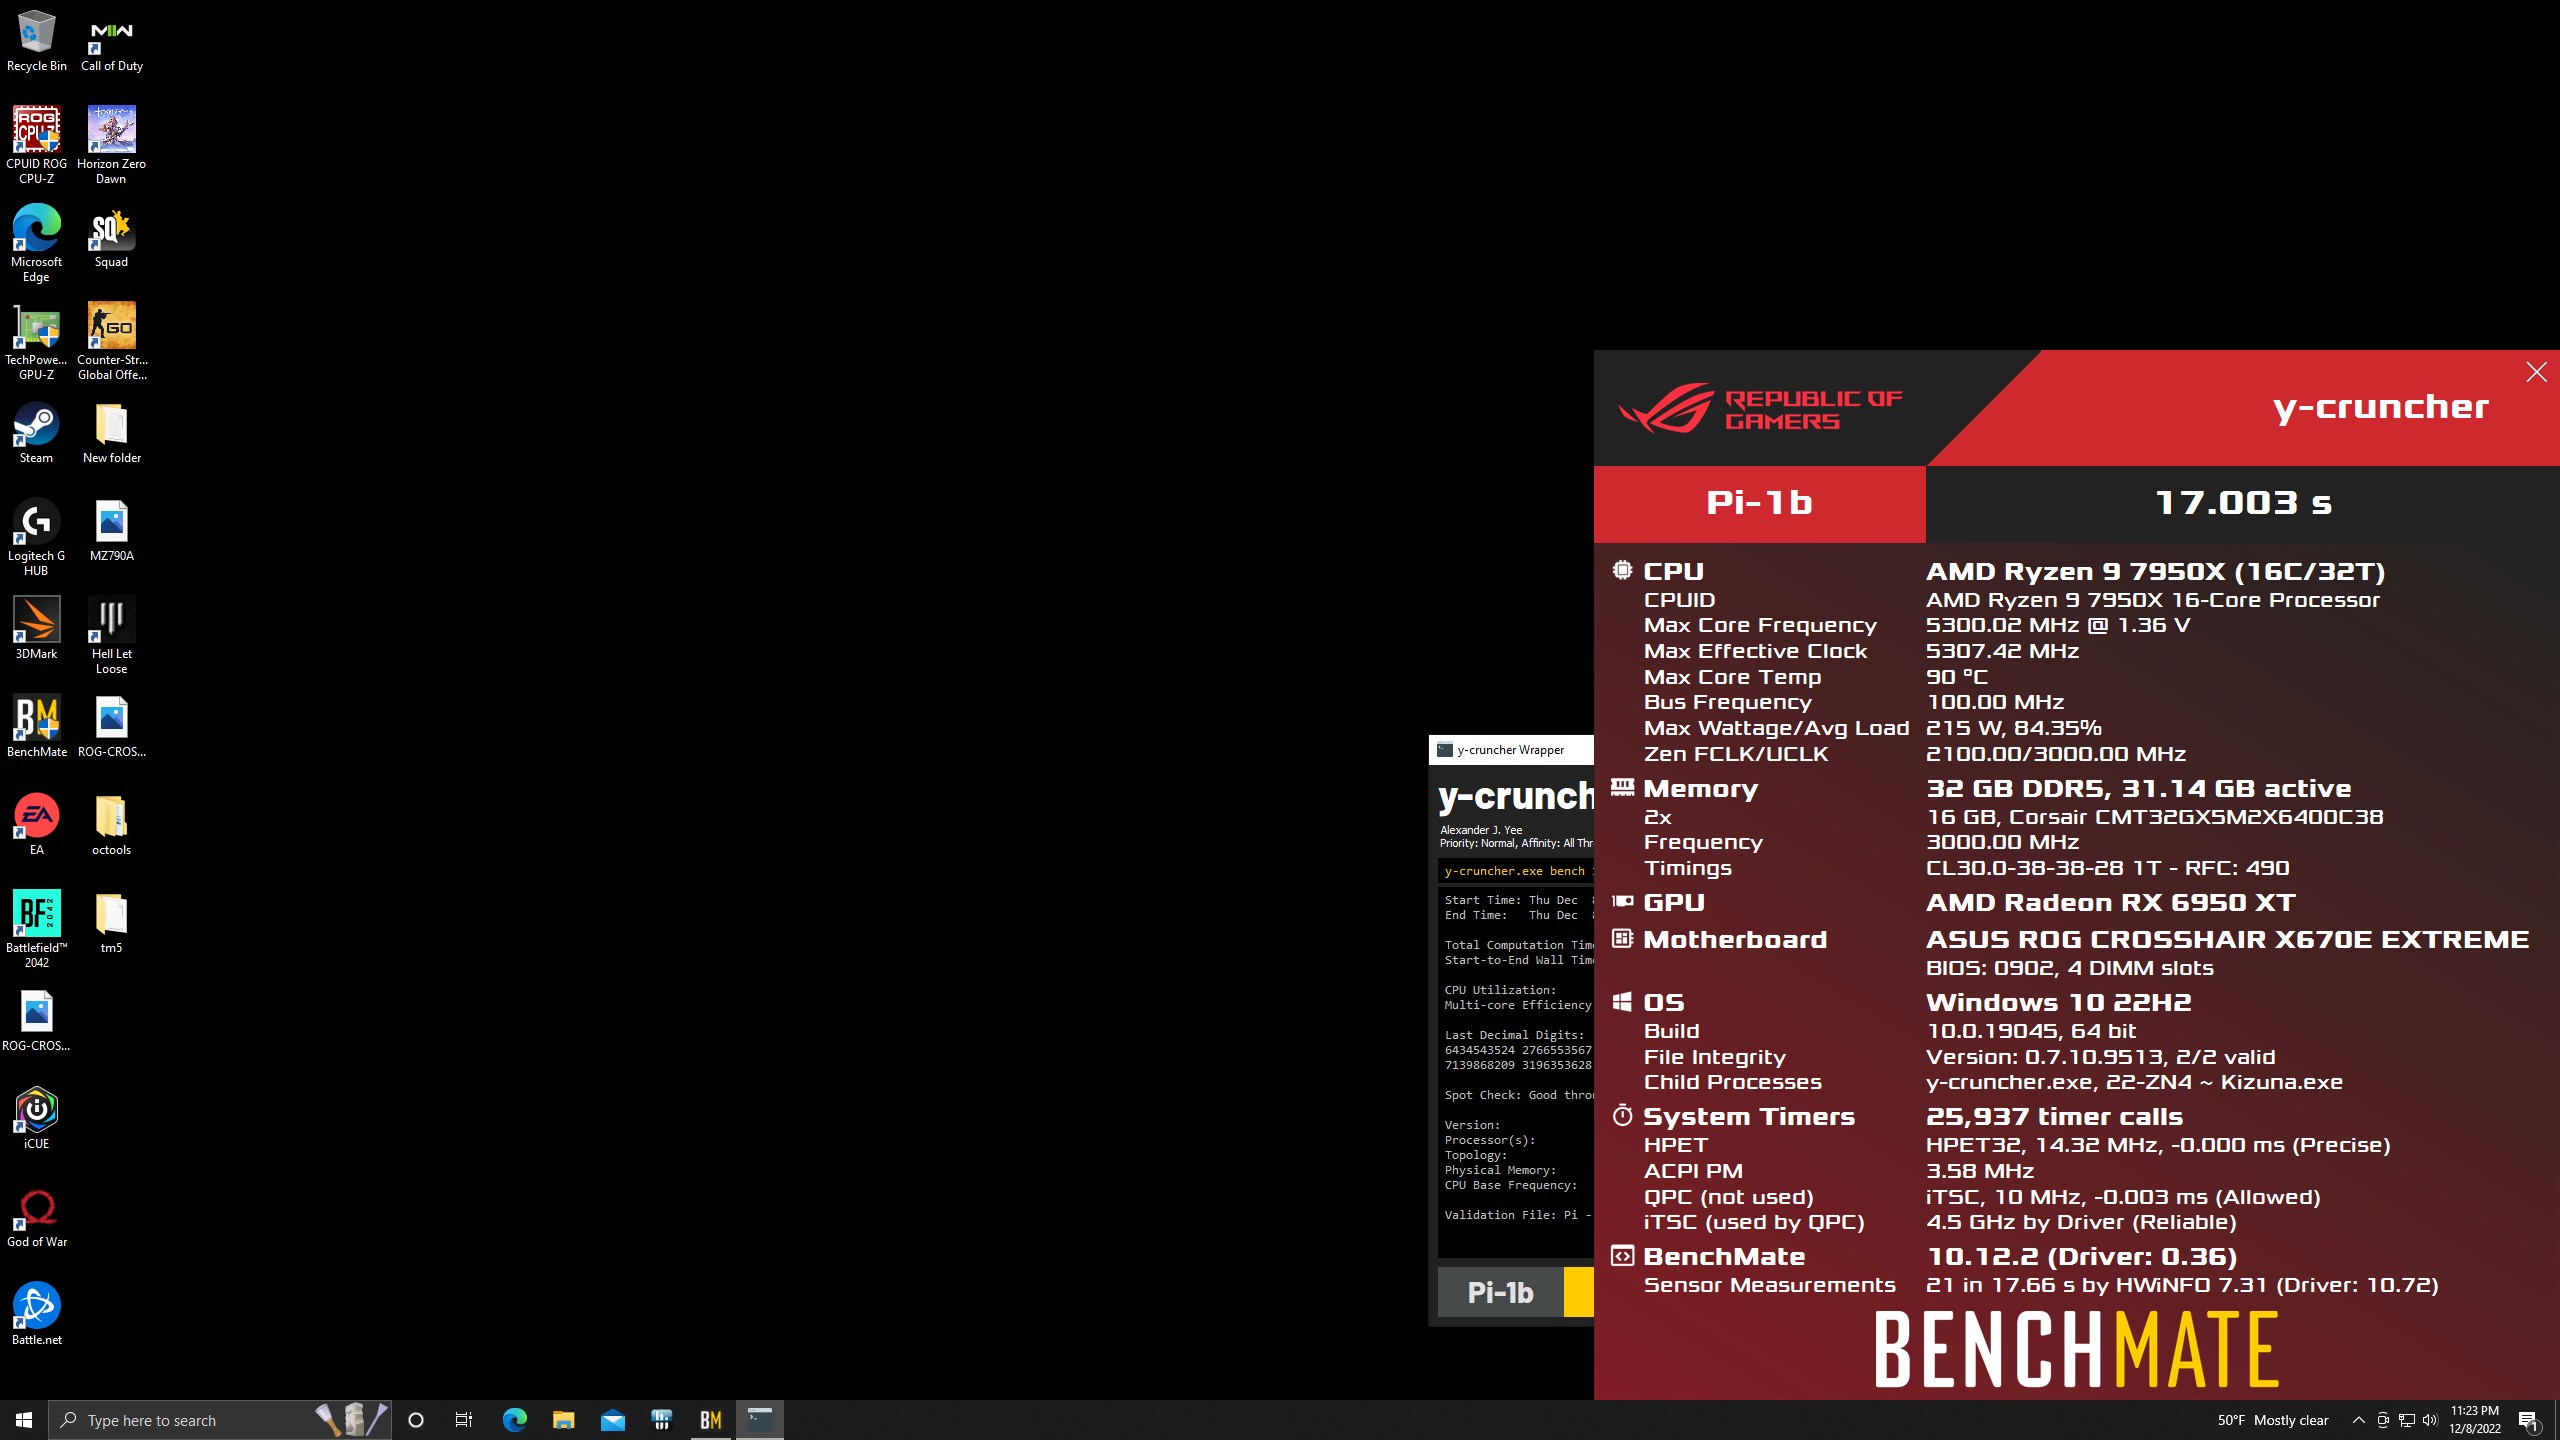Screen dimensions: 2560x1440
Task: Launch Steam from the desktop
Action: 36,433
